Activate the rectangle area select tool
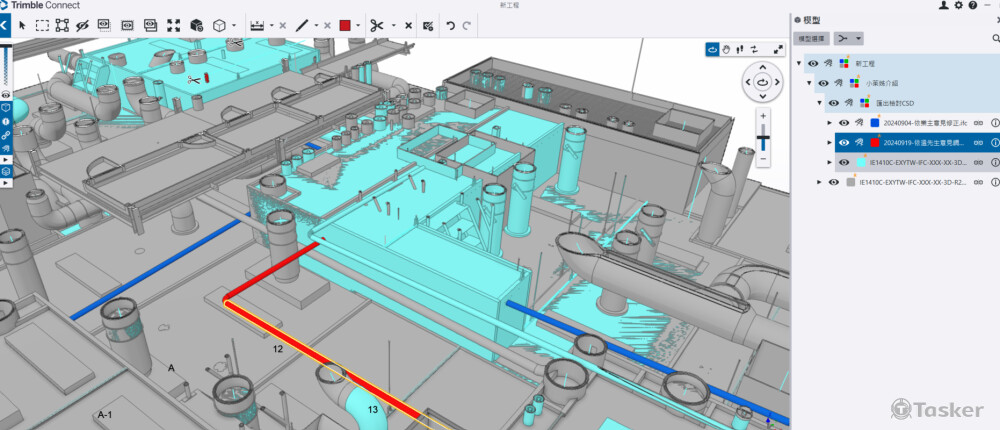Viewport: 1000px width, 430px height. (43, 25)
